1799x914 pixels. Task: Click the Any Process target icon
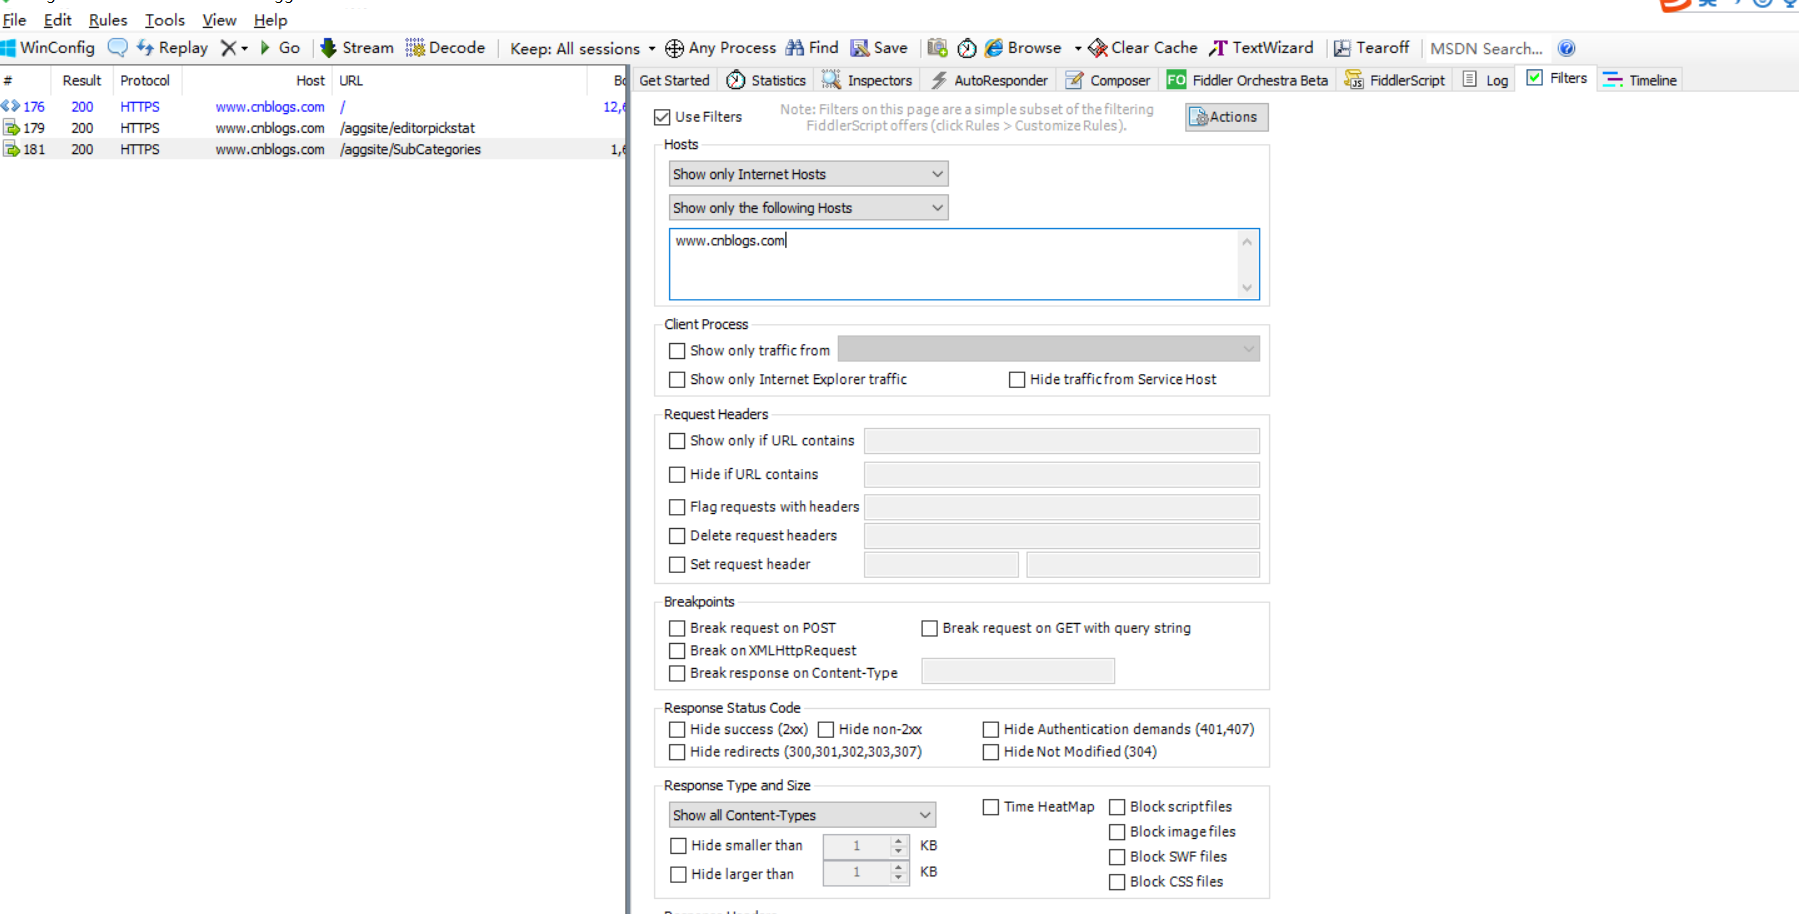click(x=675, y=48)
